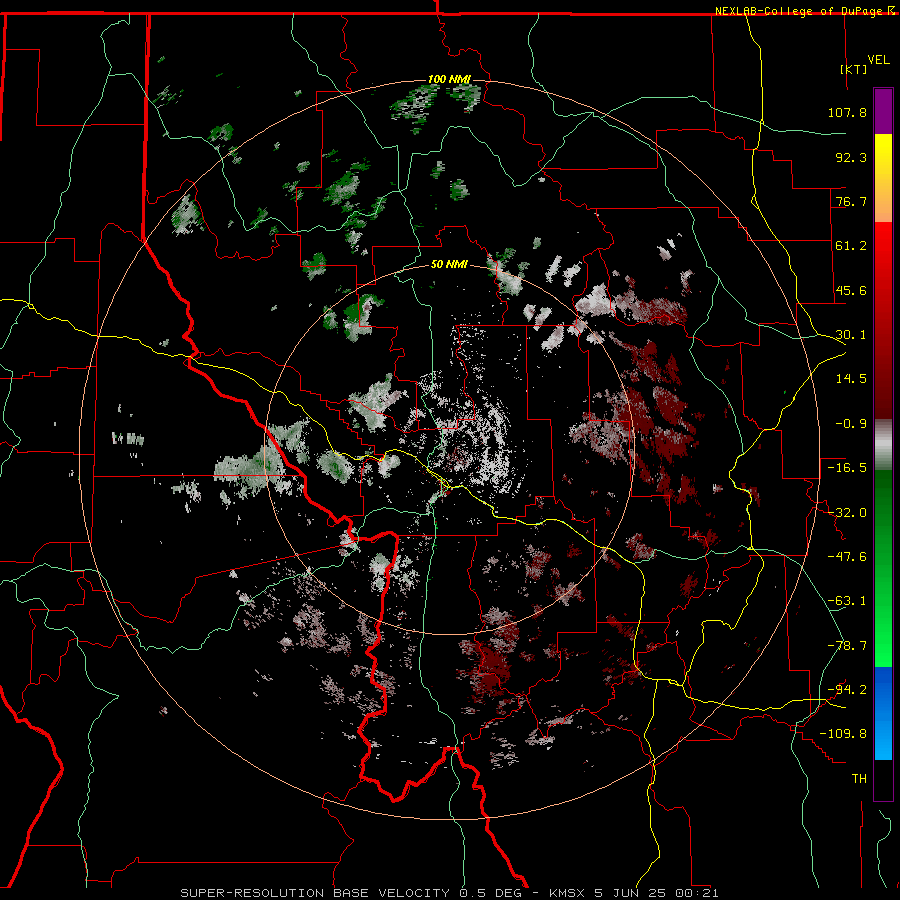The height and width of the screenshot is (900, 900).
Task: Pick the black TH segment of the color bar
Action: [883, 779]
